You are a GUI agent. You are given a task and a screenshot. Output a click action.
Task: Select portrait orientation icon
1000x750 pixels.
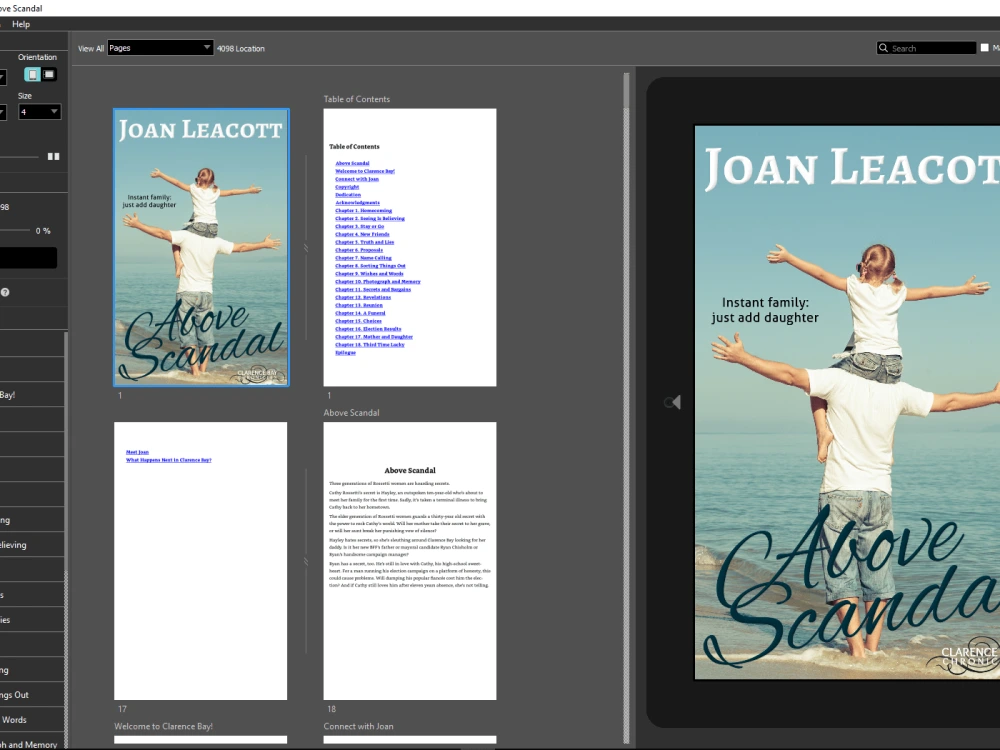(32, 75)
